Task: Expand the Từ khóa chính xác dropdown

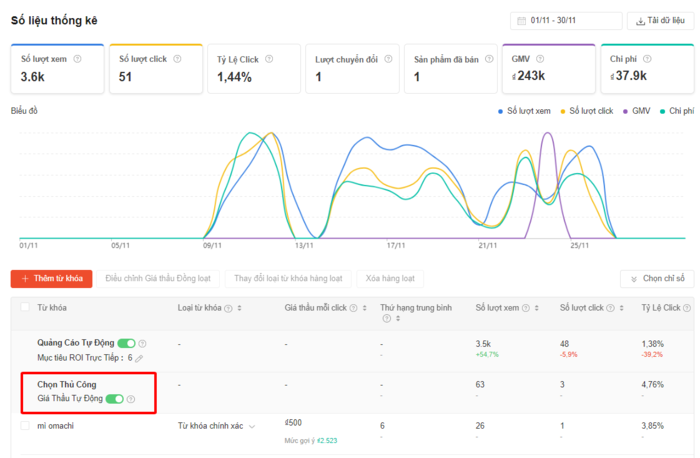Action: click(250, 427)
